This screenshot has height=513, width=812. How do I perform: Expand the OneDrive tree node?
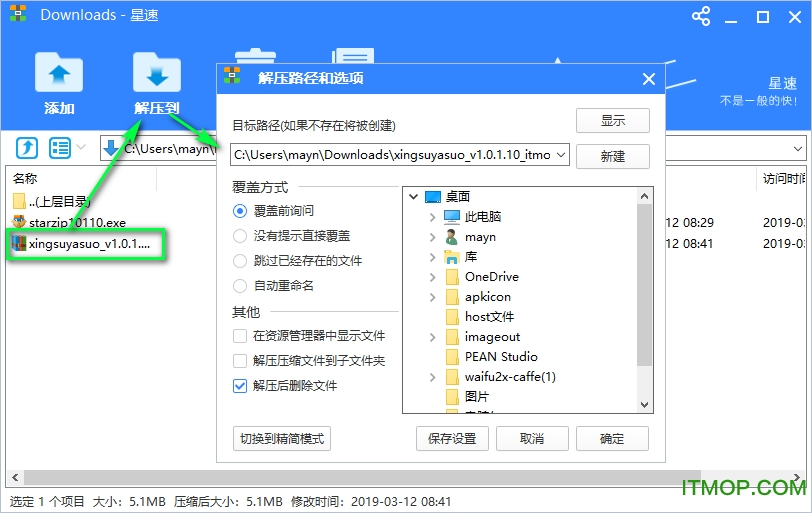[x=433, y=277]
